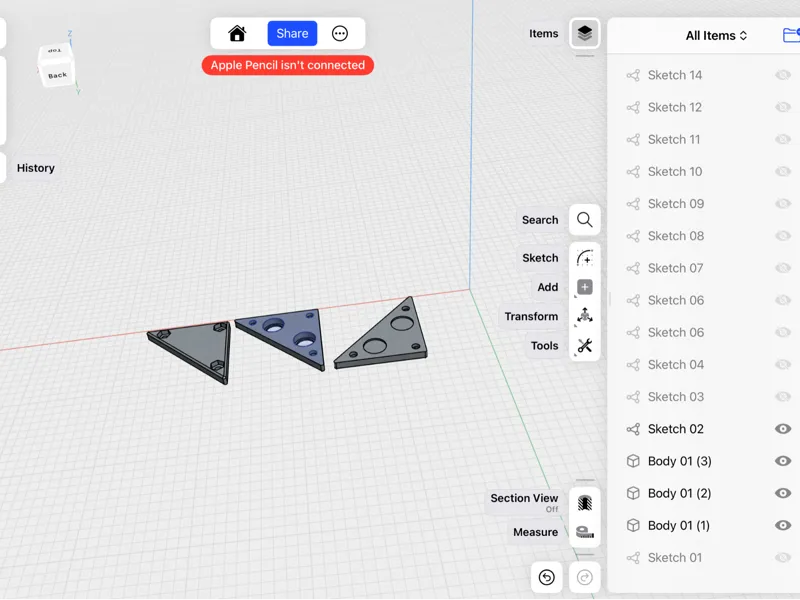Hide Sketch 02 using its eye icon
The height and width of the screenshot is (600, 800).
783,429
